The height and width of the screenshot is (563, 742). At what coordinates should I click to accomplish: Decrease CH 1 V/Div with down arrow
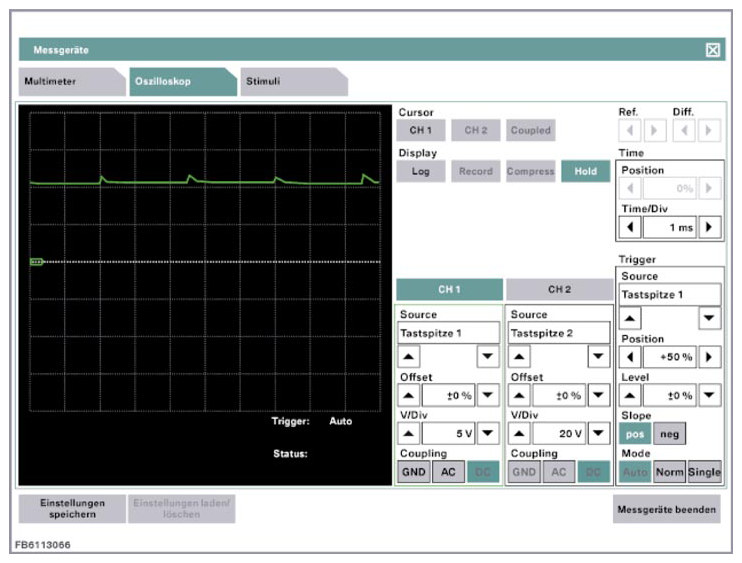[488, 433]
